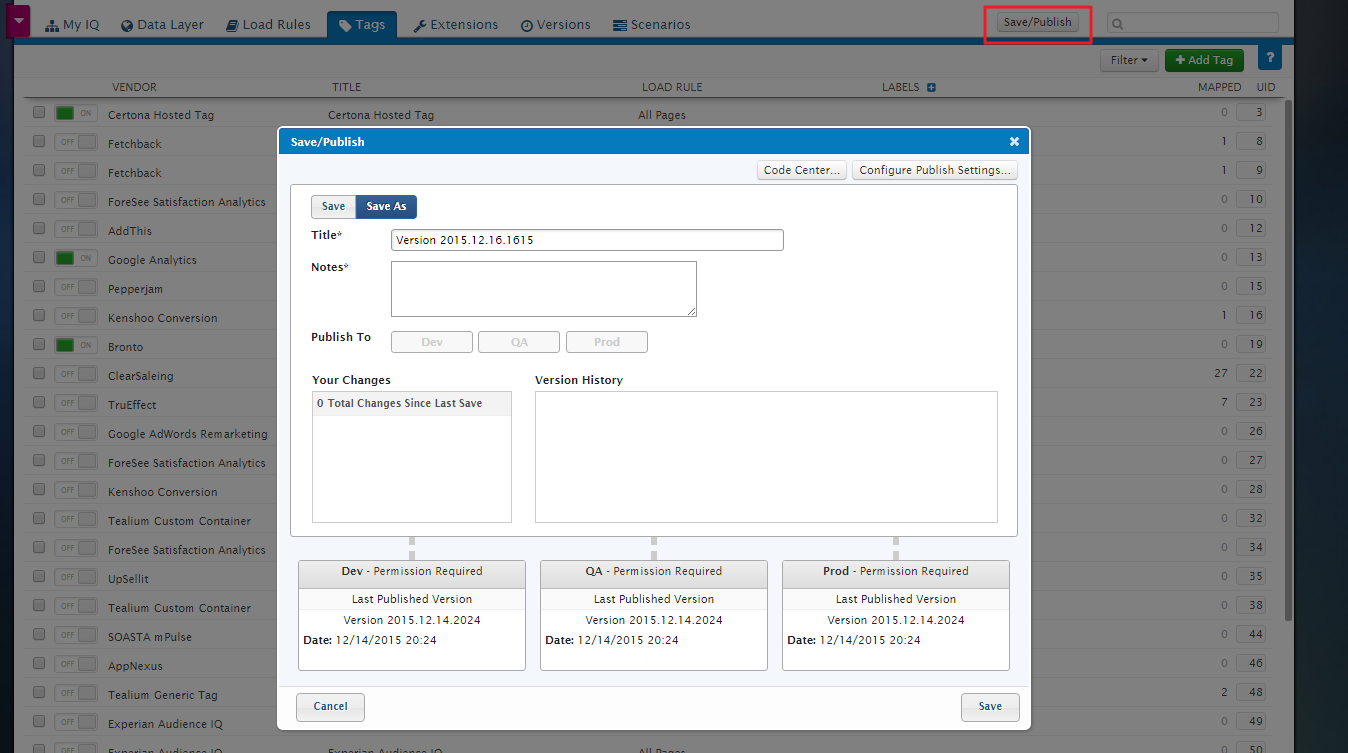This screenshot has width=1348, height=753.
Task: Click the MAPPED column header
Action: [x=1219, y=87]
